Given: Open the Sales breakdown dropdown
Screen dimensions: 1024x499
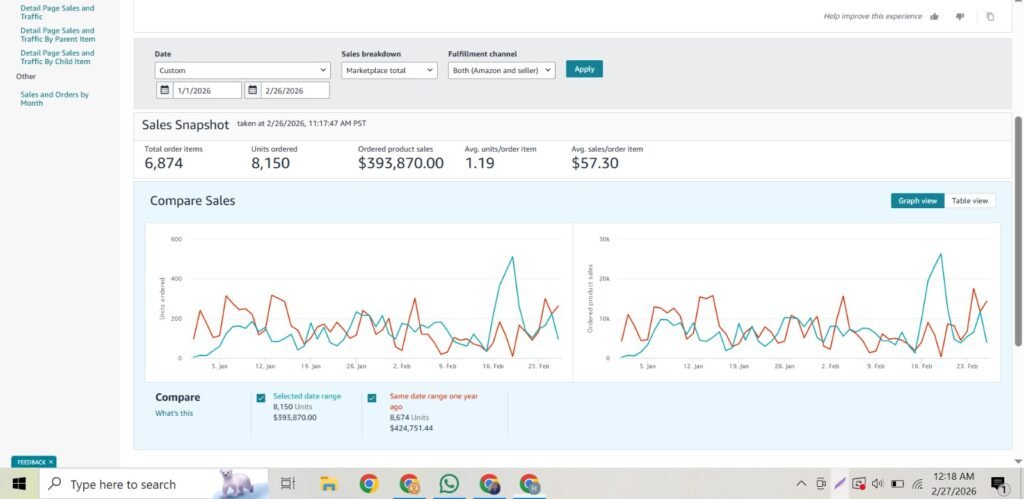Looking at the screenshot, I should [x=389, y=71].
